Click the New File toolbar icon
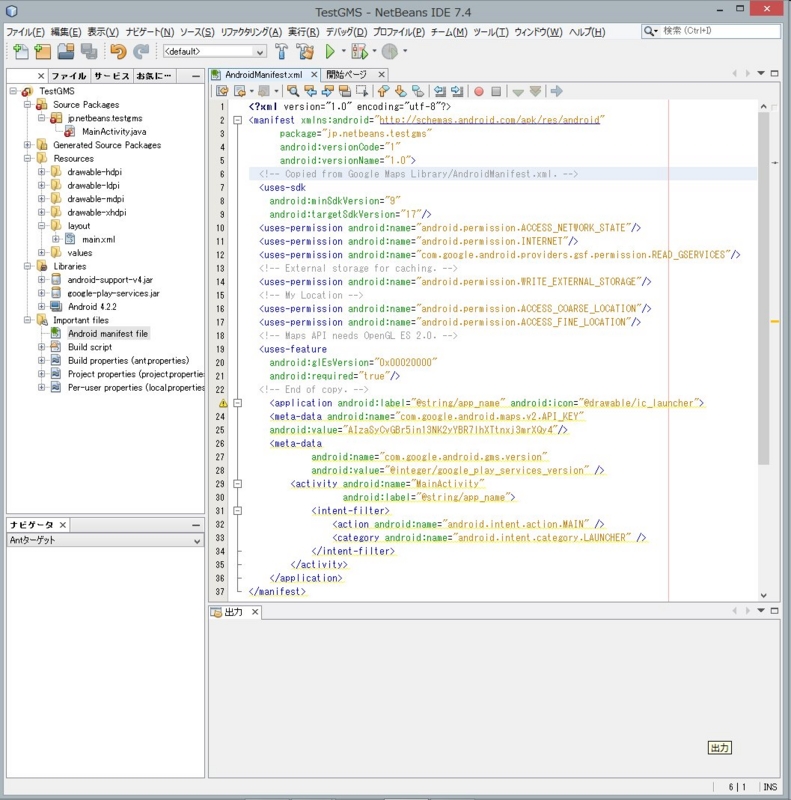Viewport: 791px width, 800px height. (x=20, y=51)
